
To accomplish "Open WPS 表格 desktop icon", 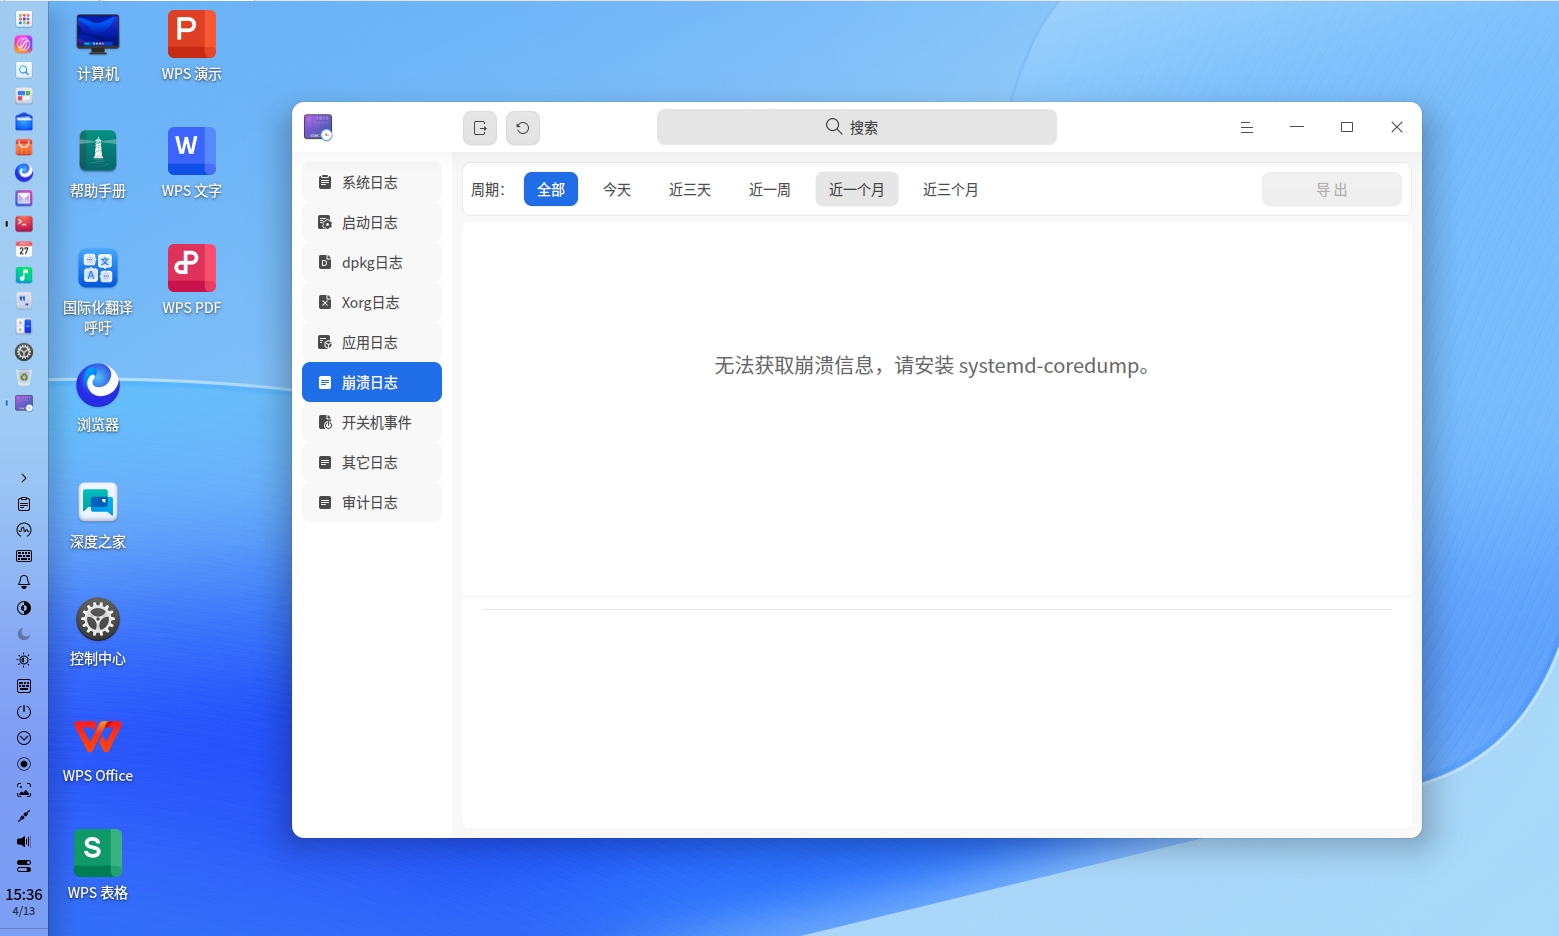I will pyautogui.click(x=98, y=866).
